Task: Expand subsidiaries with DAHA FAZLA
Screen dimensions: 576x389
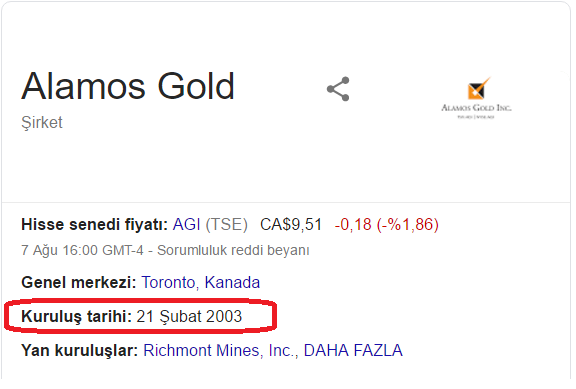Action: [x=353, y=350]
